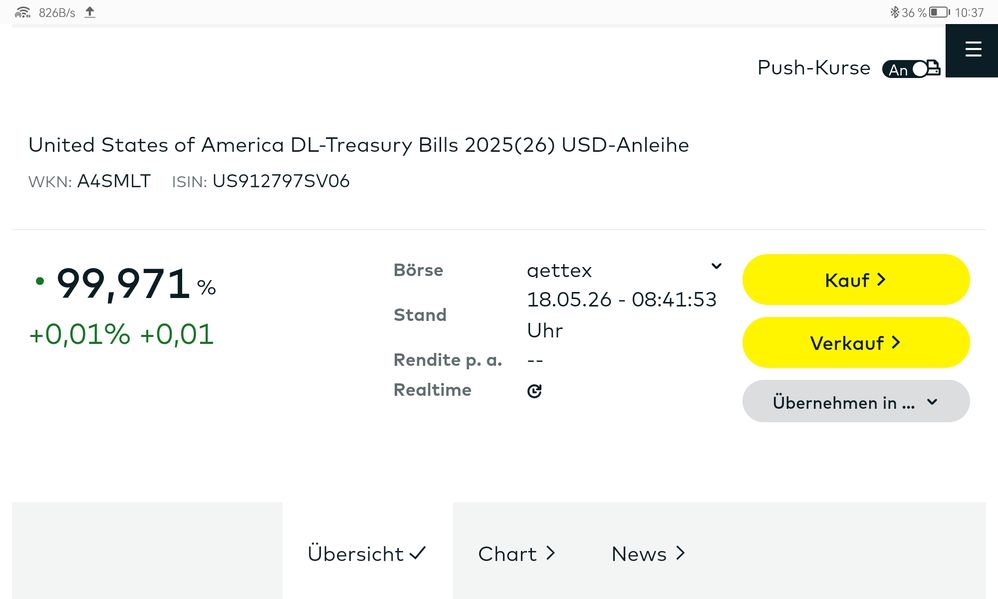Click the print icon beside Push-Kurse
Image resolution: width=998 pixels, height=599 pixels.
(x=933, y=67)
